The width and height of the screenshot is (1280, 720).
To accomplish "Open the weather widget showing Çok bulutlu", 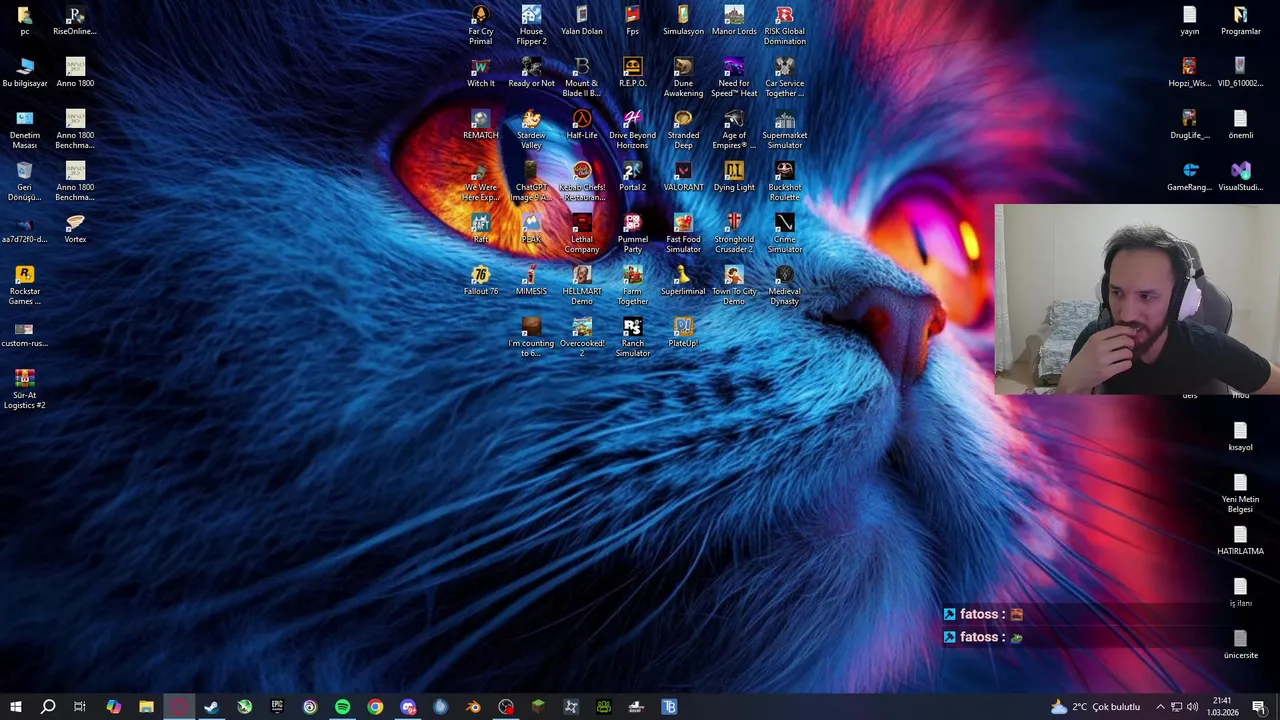I will 1095,707.
